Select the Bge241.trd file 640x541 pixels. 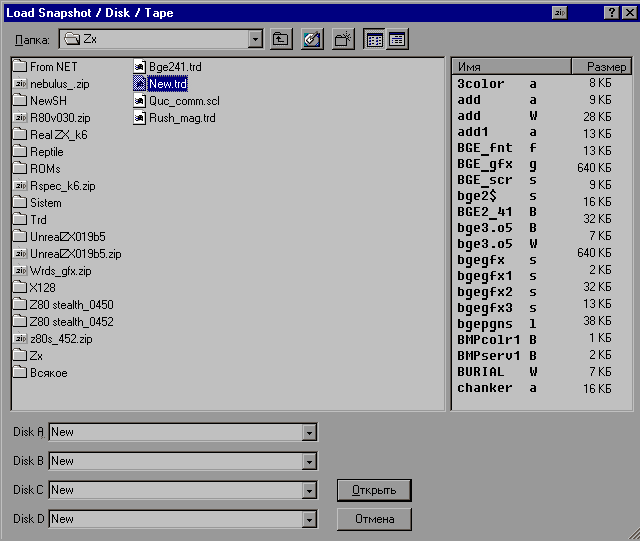(175, 67)
